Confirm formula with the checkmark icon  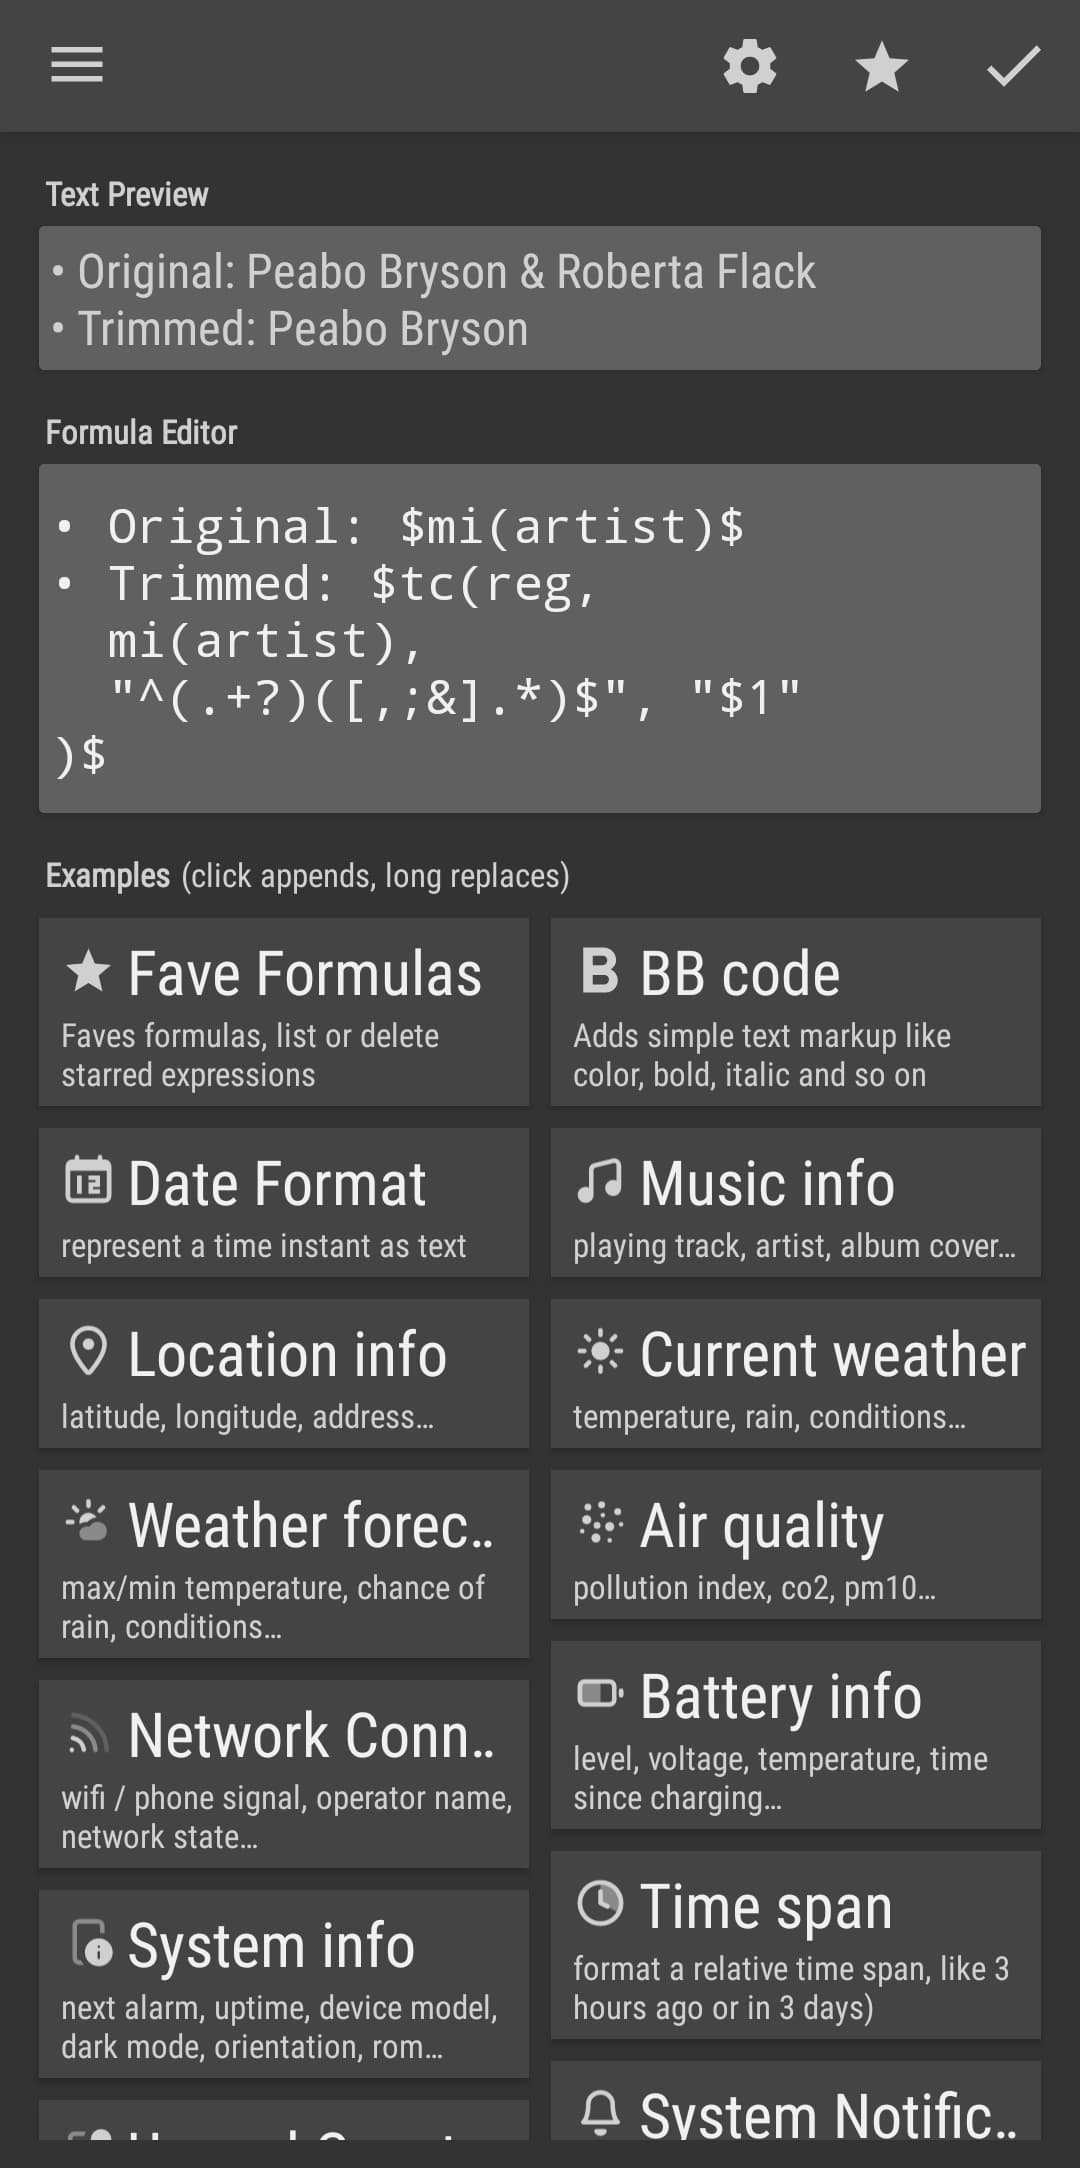pos(1013,67)
